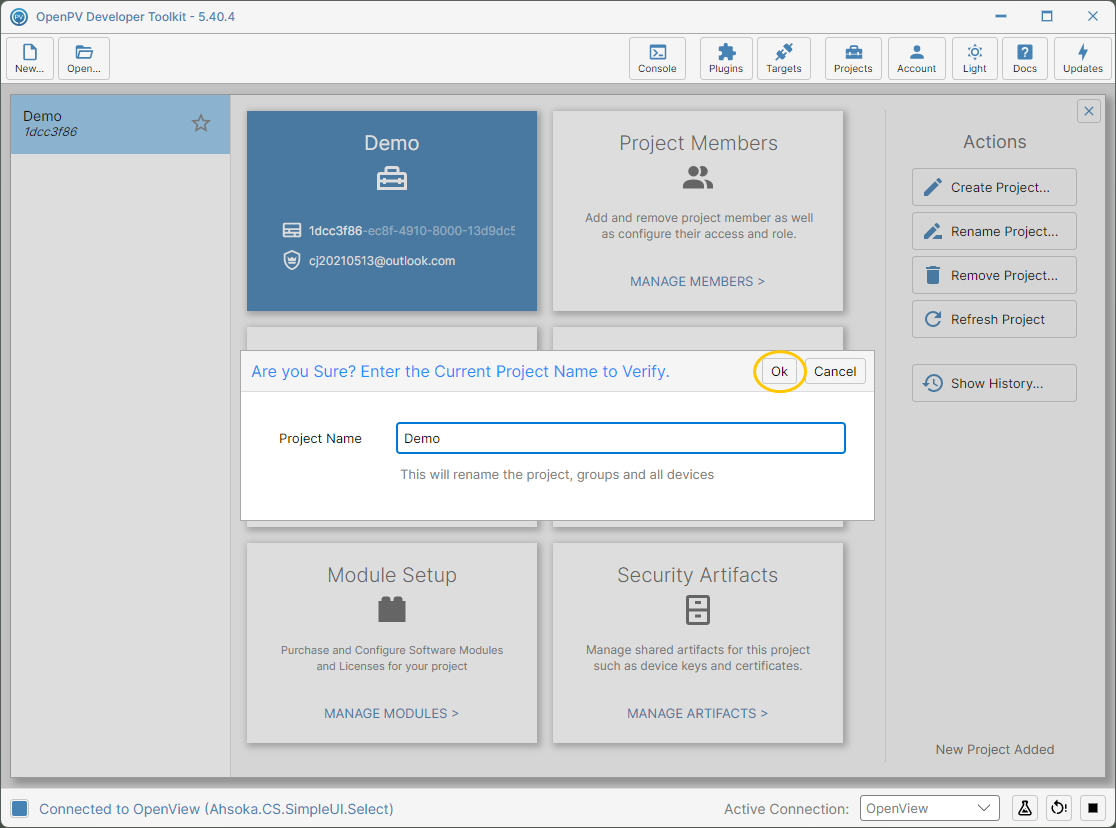This screenshot has width=1116, height=828.
Task: Click the Connected to OpenView status text
Action: click(x=216, y=809)
